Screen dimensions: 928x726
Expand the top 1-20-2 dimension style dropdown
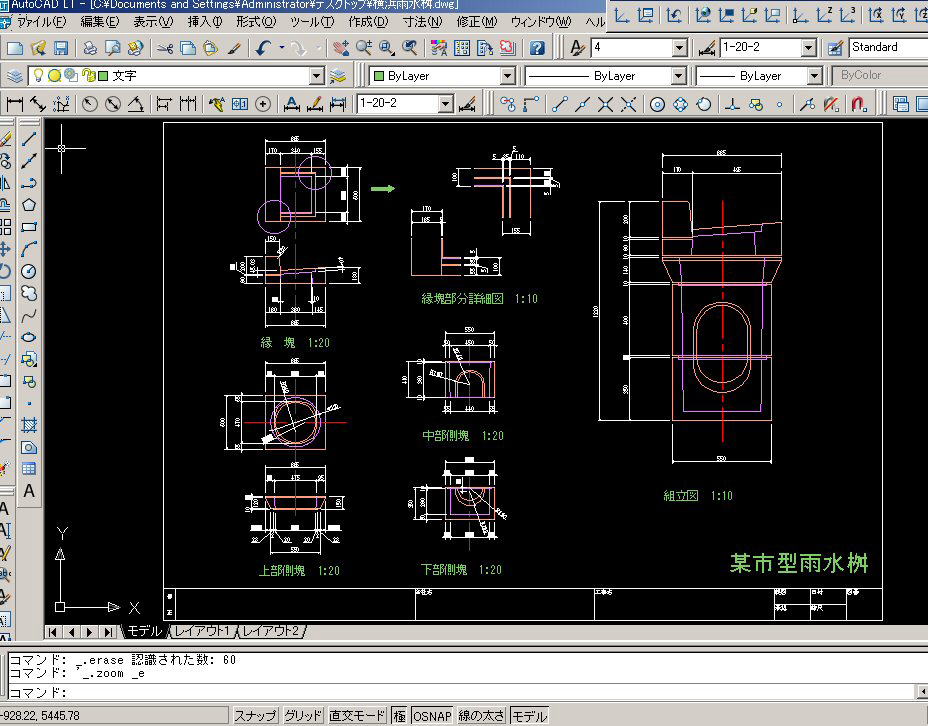click(x=808, y=47)
